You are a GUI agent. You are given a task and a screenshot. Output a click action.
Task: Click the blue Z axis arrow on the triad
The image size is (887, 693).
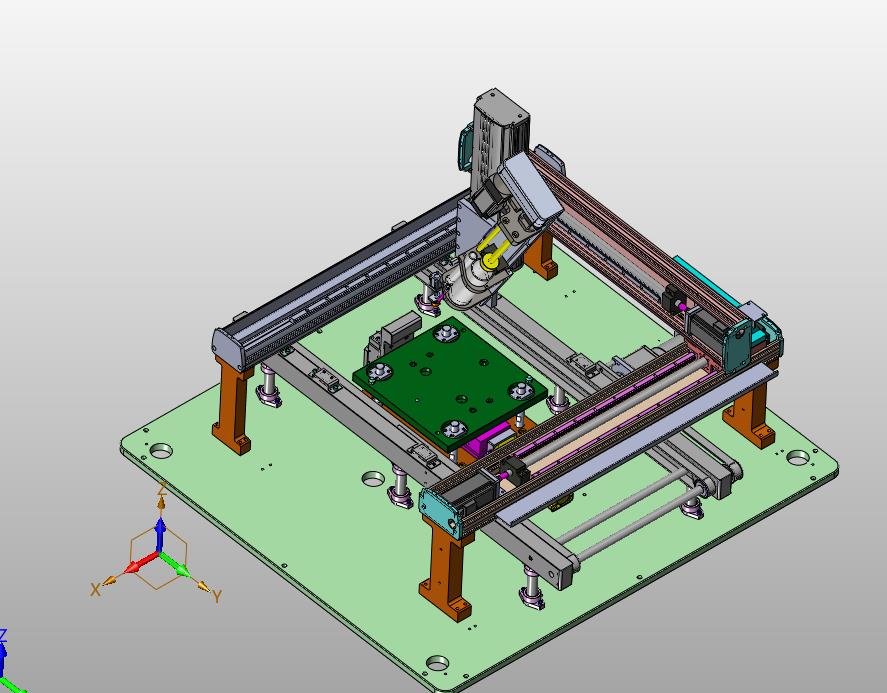click(x=160, y=533)
